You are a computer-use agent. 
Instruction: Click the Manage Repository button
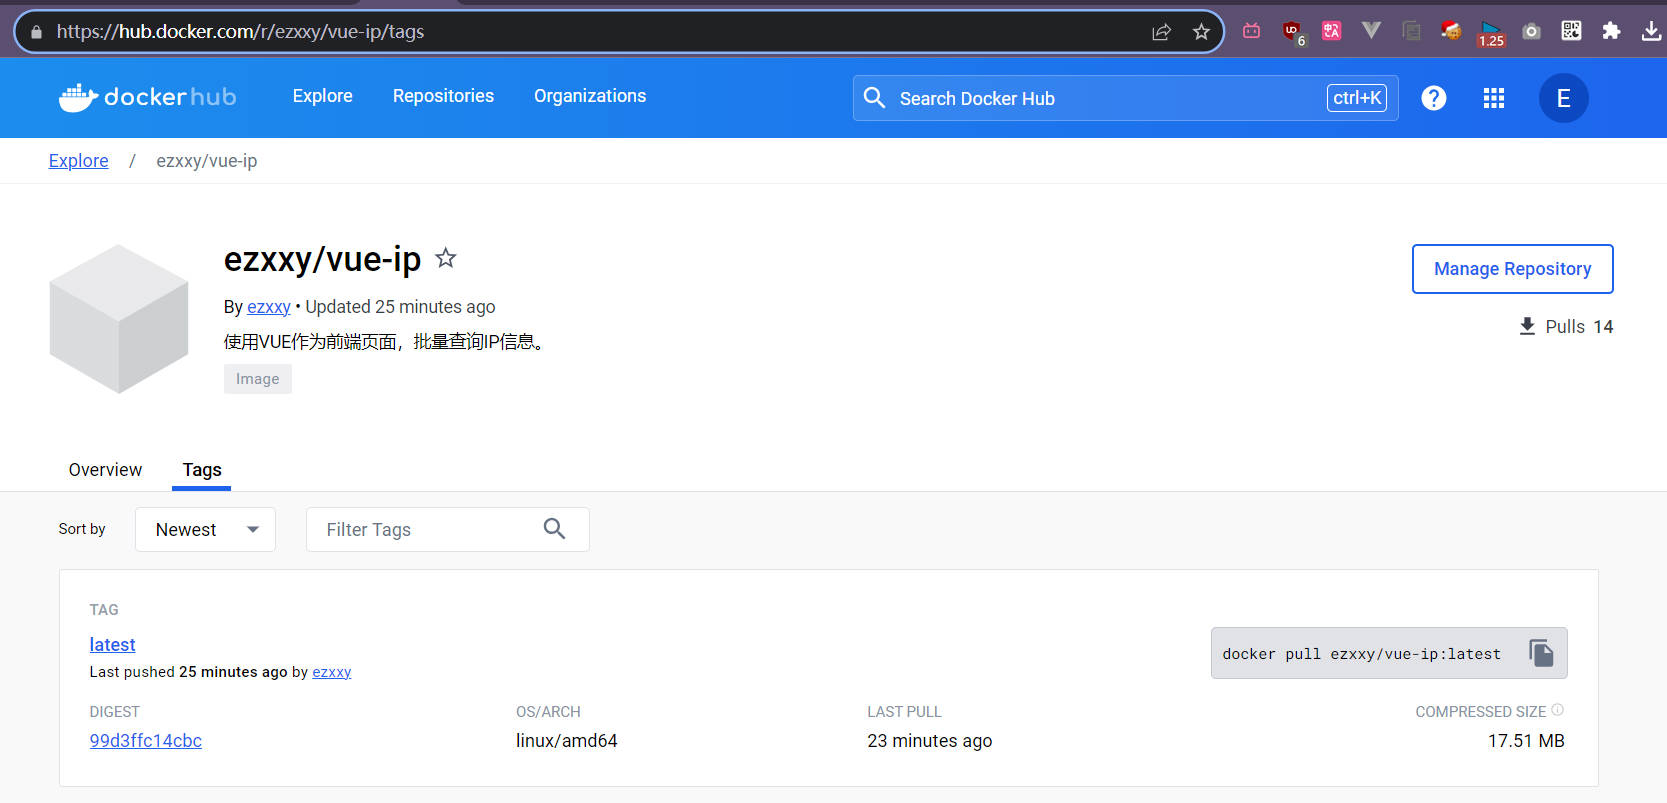1512,269
